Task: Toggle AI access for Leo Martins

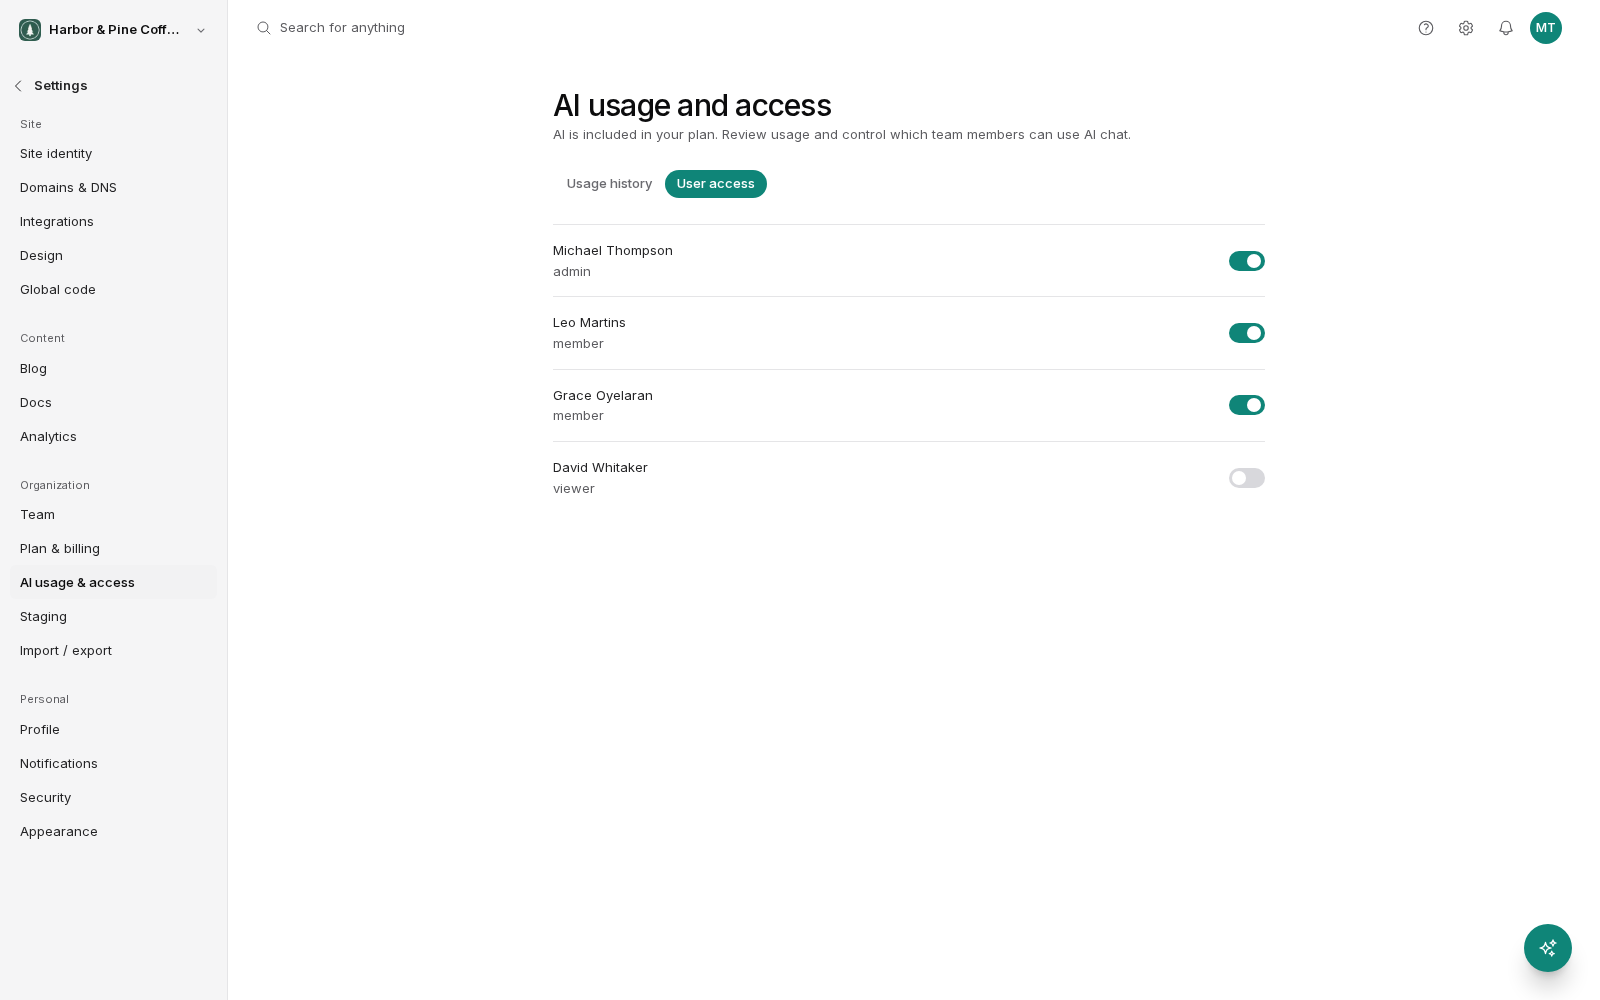Action: click(1247, 333)
